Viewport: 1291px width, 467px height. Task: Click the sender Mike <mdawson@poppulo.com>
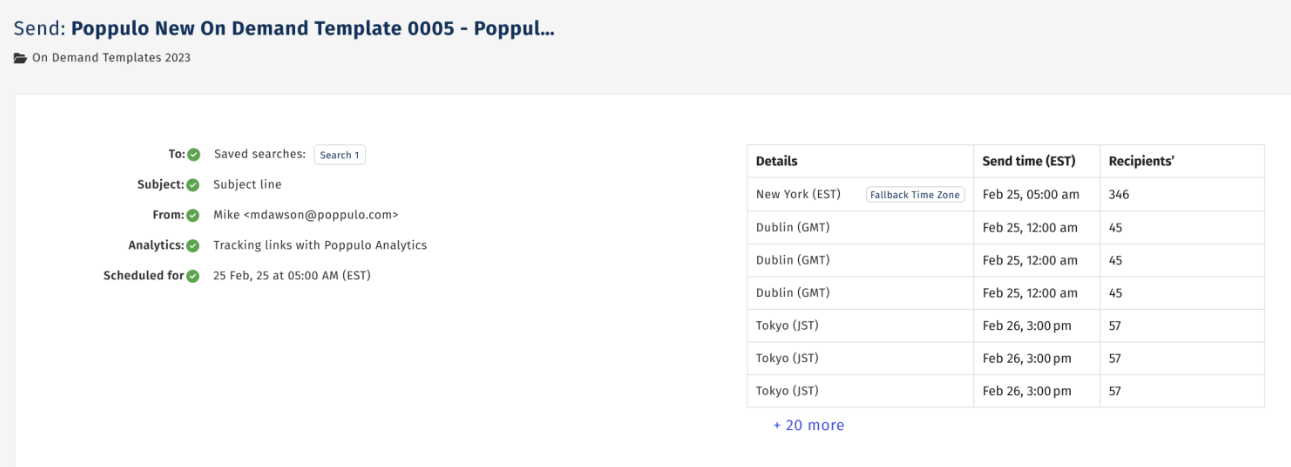click(306, 215)
